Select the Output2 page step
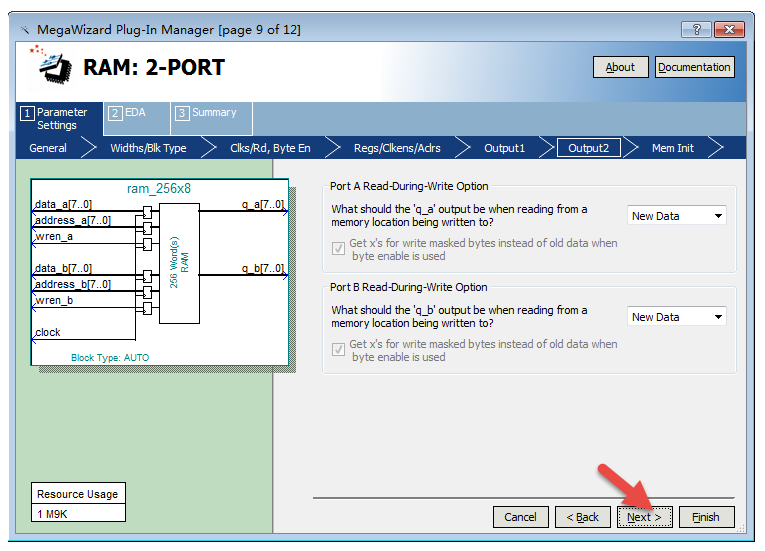 tap(588, 148)
